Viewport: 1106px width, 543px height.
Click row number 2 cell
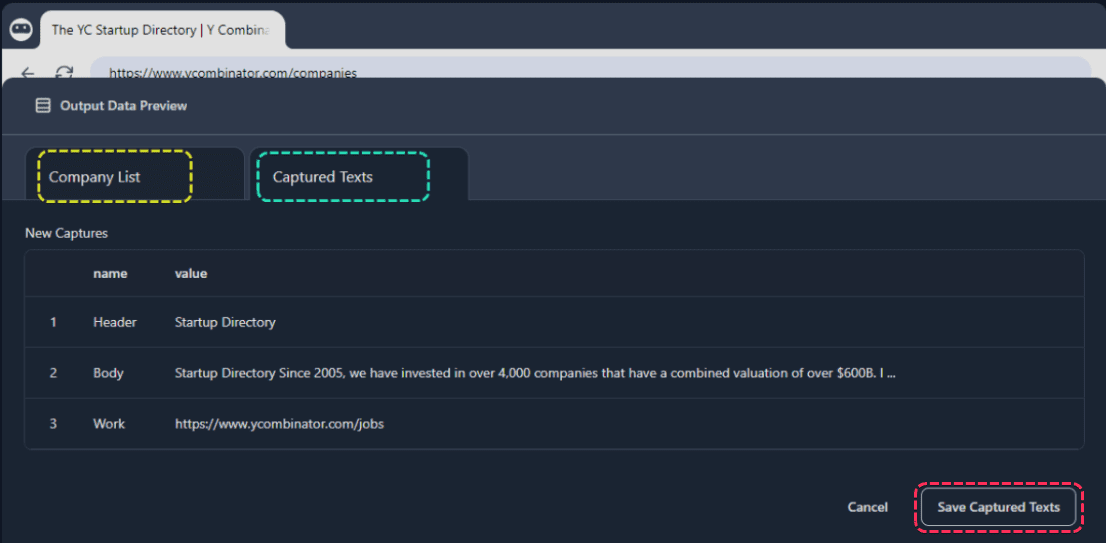pyautogui.click(x=53, y=373)
